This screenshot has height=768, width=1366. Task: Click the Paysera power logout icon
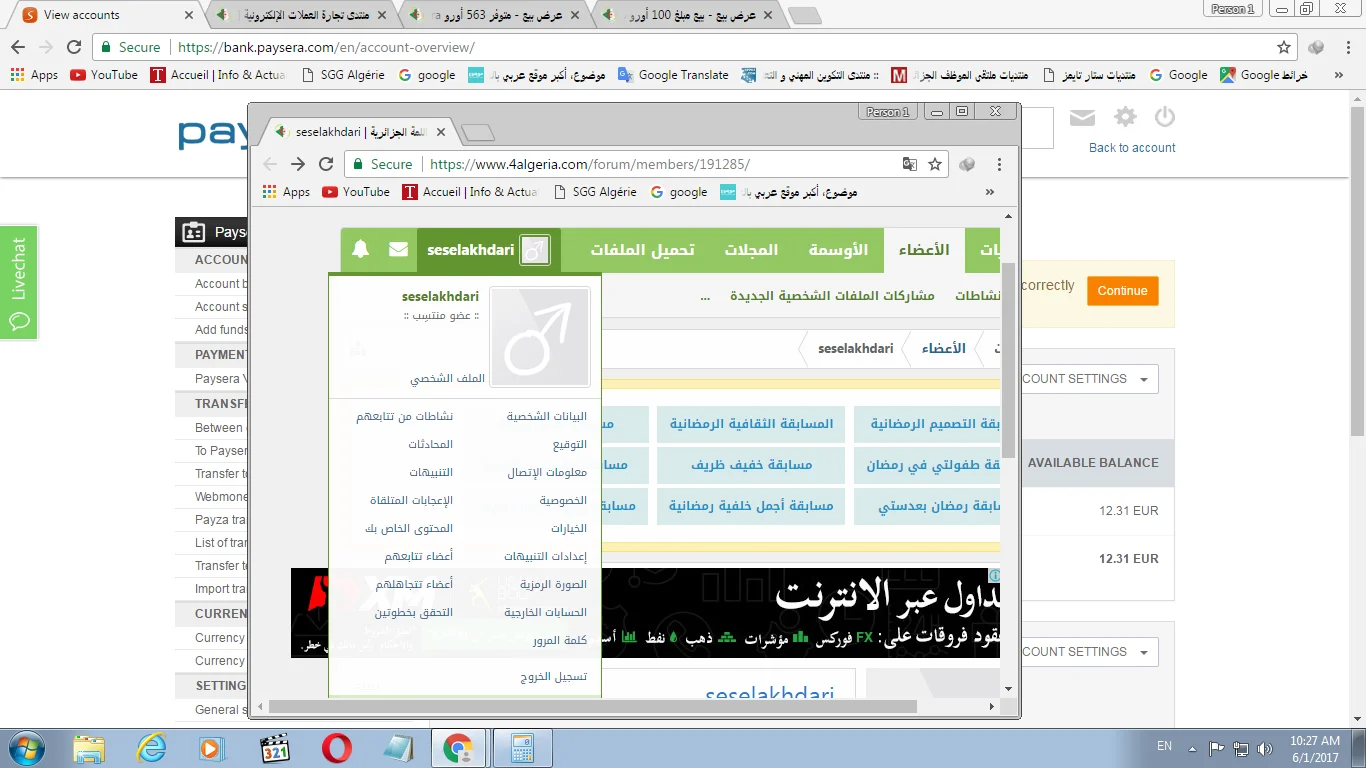[x=1164, y=118]
